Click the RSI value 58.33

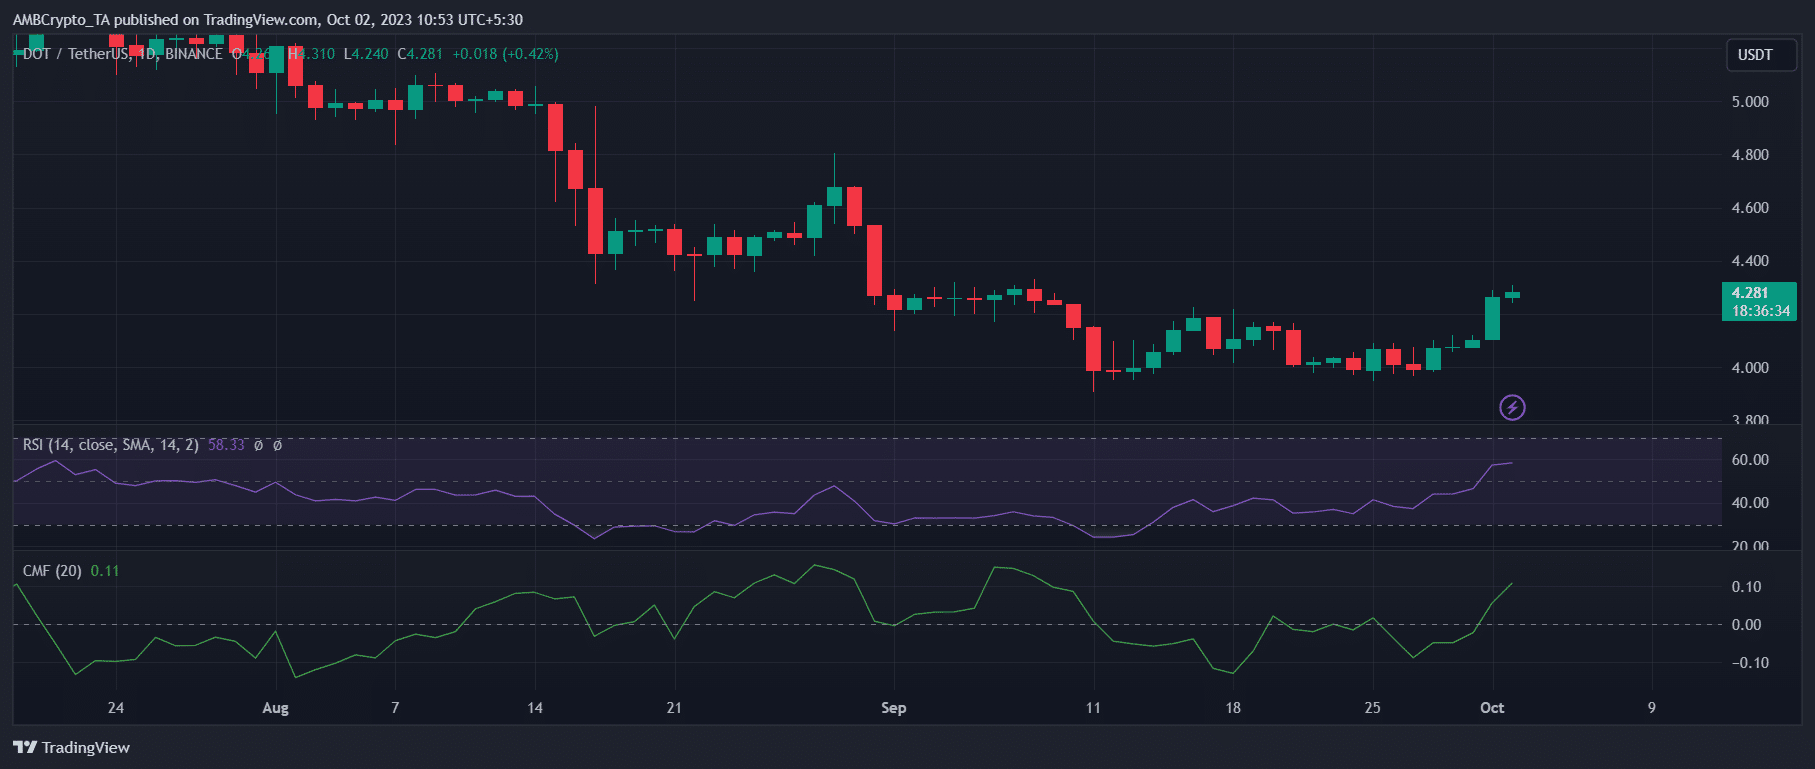[226, 445]
